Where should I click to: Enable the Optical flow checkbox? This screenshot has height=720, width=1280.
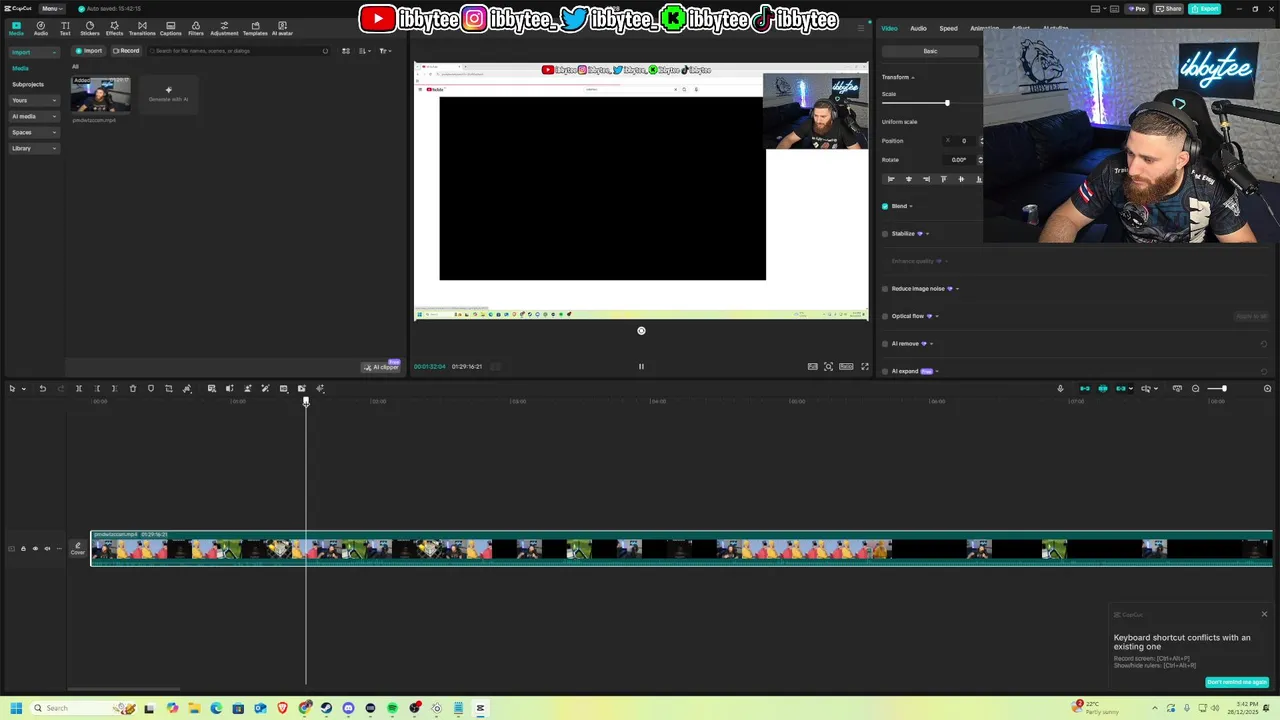885,316
